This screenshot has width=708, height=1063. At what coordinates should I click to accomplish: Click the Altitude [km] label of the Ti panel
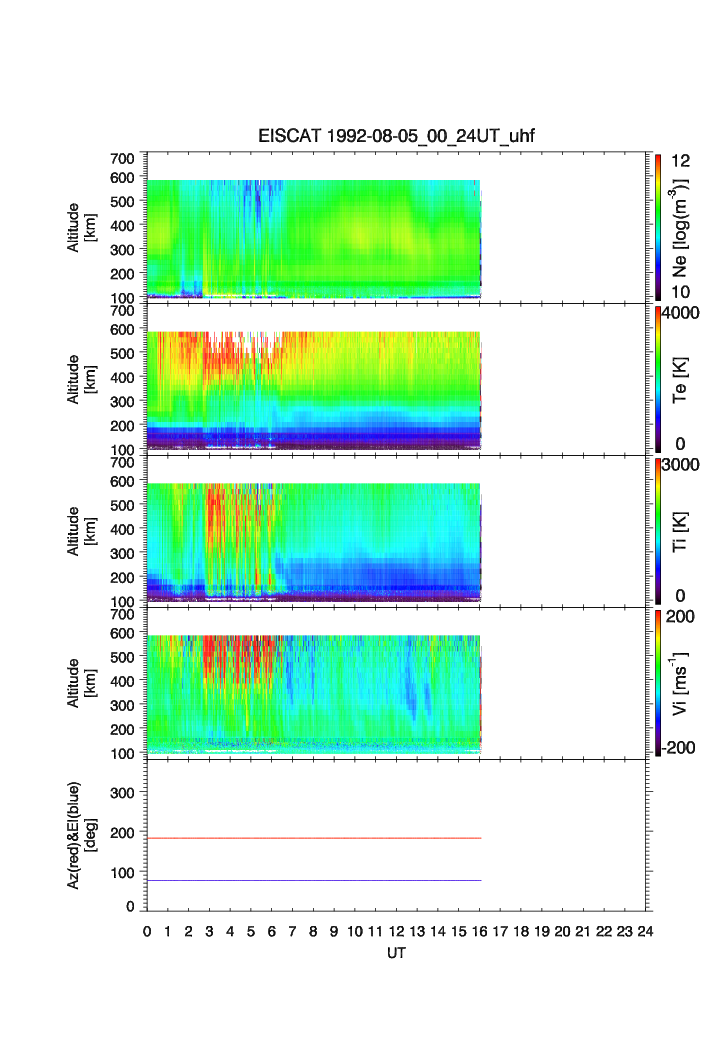point(81,532)
